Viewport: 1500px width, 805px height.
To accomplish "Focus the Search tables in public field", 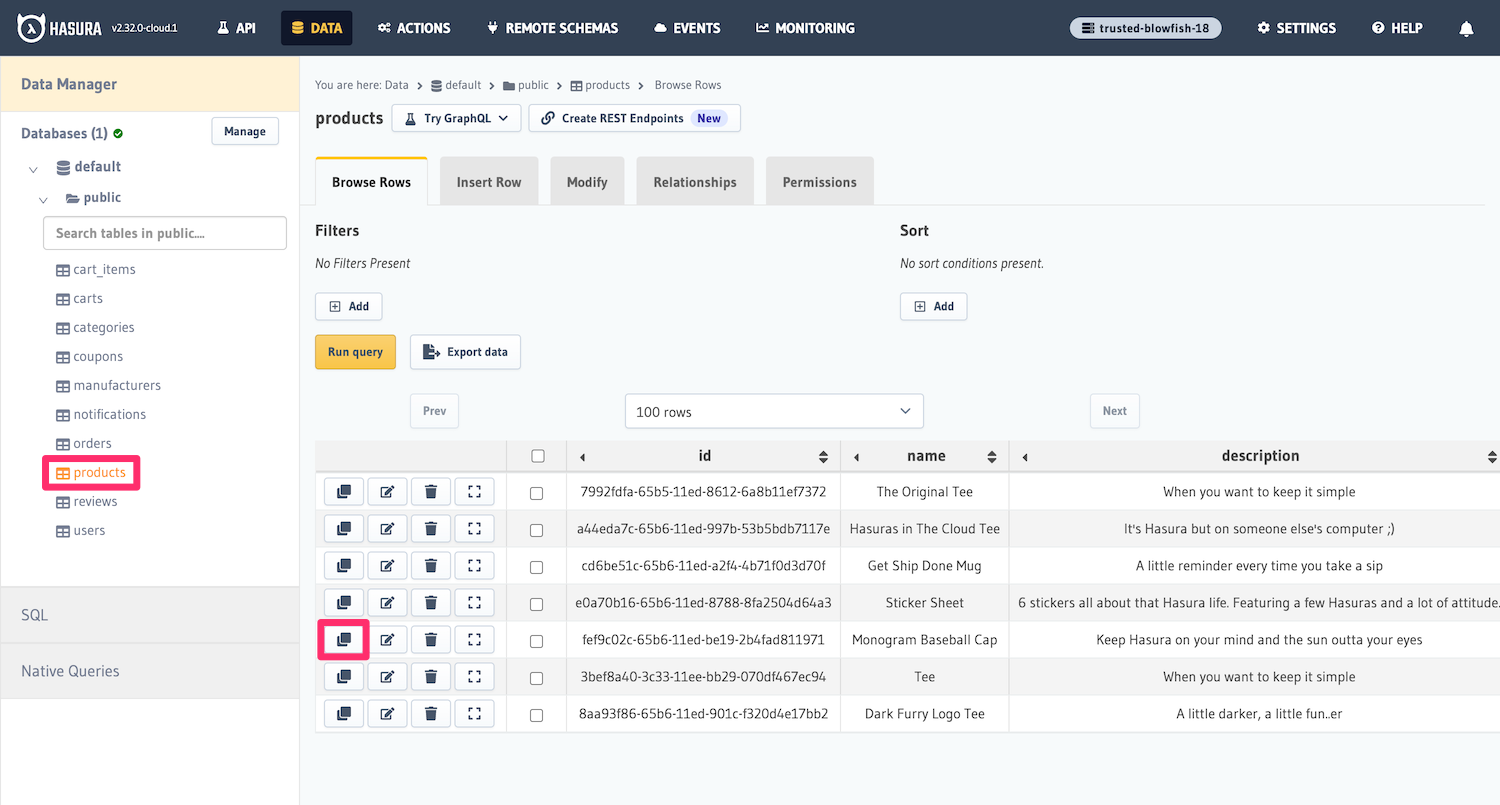I will (165, 233).
